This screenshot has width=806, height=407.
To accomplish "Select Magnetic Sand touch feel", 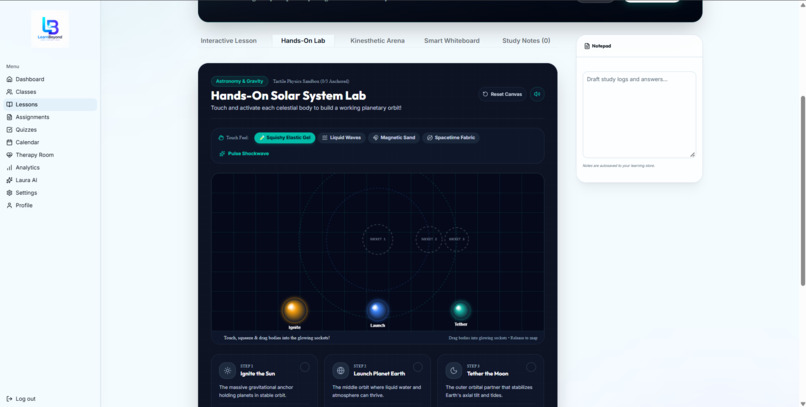I will [394, 138].
